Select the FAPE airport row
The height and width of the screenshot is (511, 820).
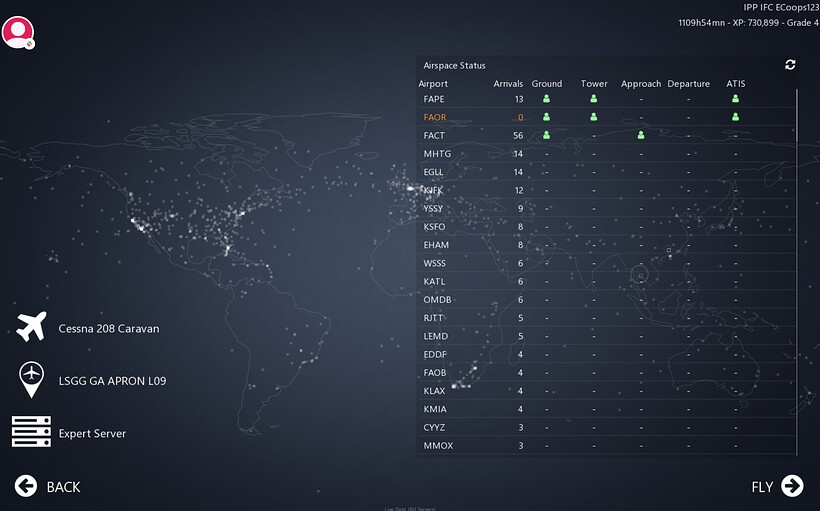point(607,99)
